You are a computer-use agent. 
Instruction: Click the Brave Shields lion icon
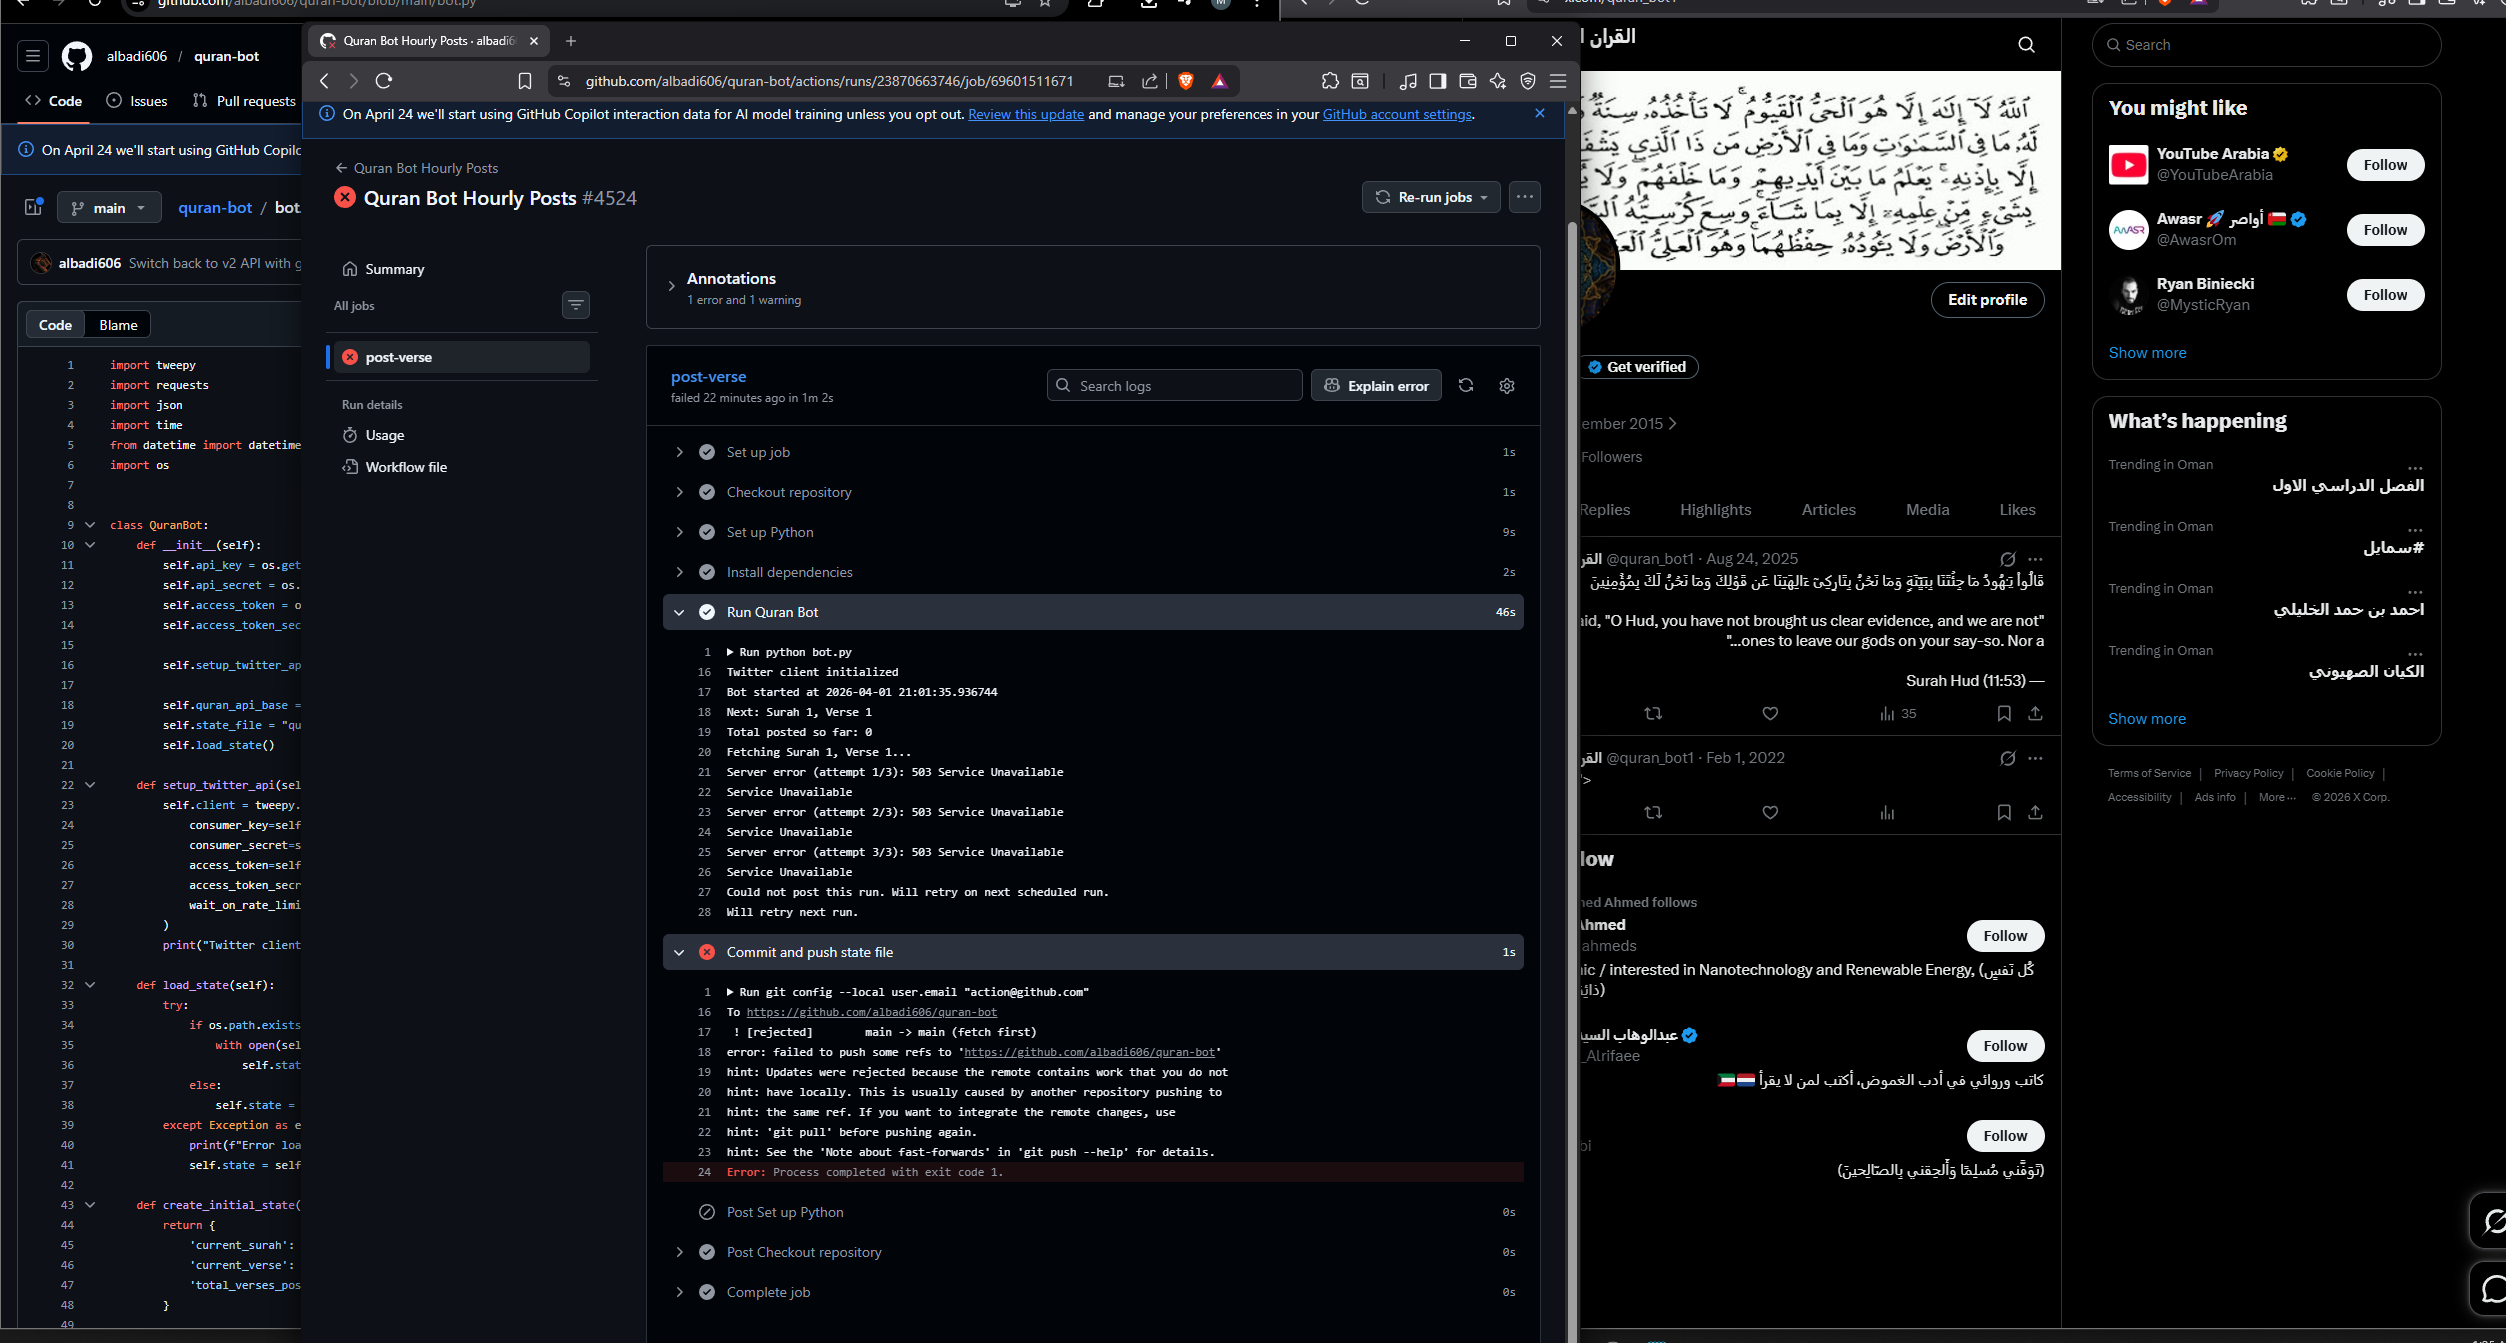tap(1186, 81)
